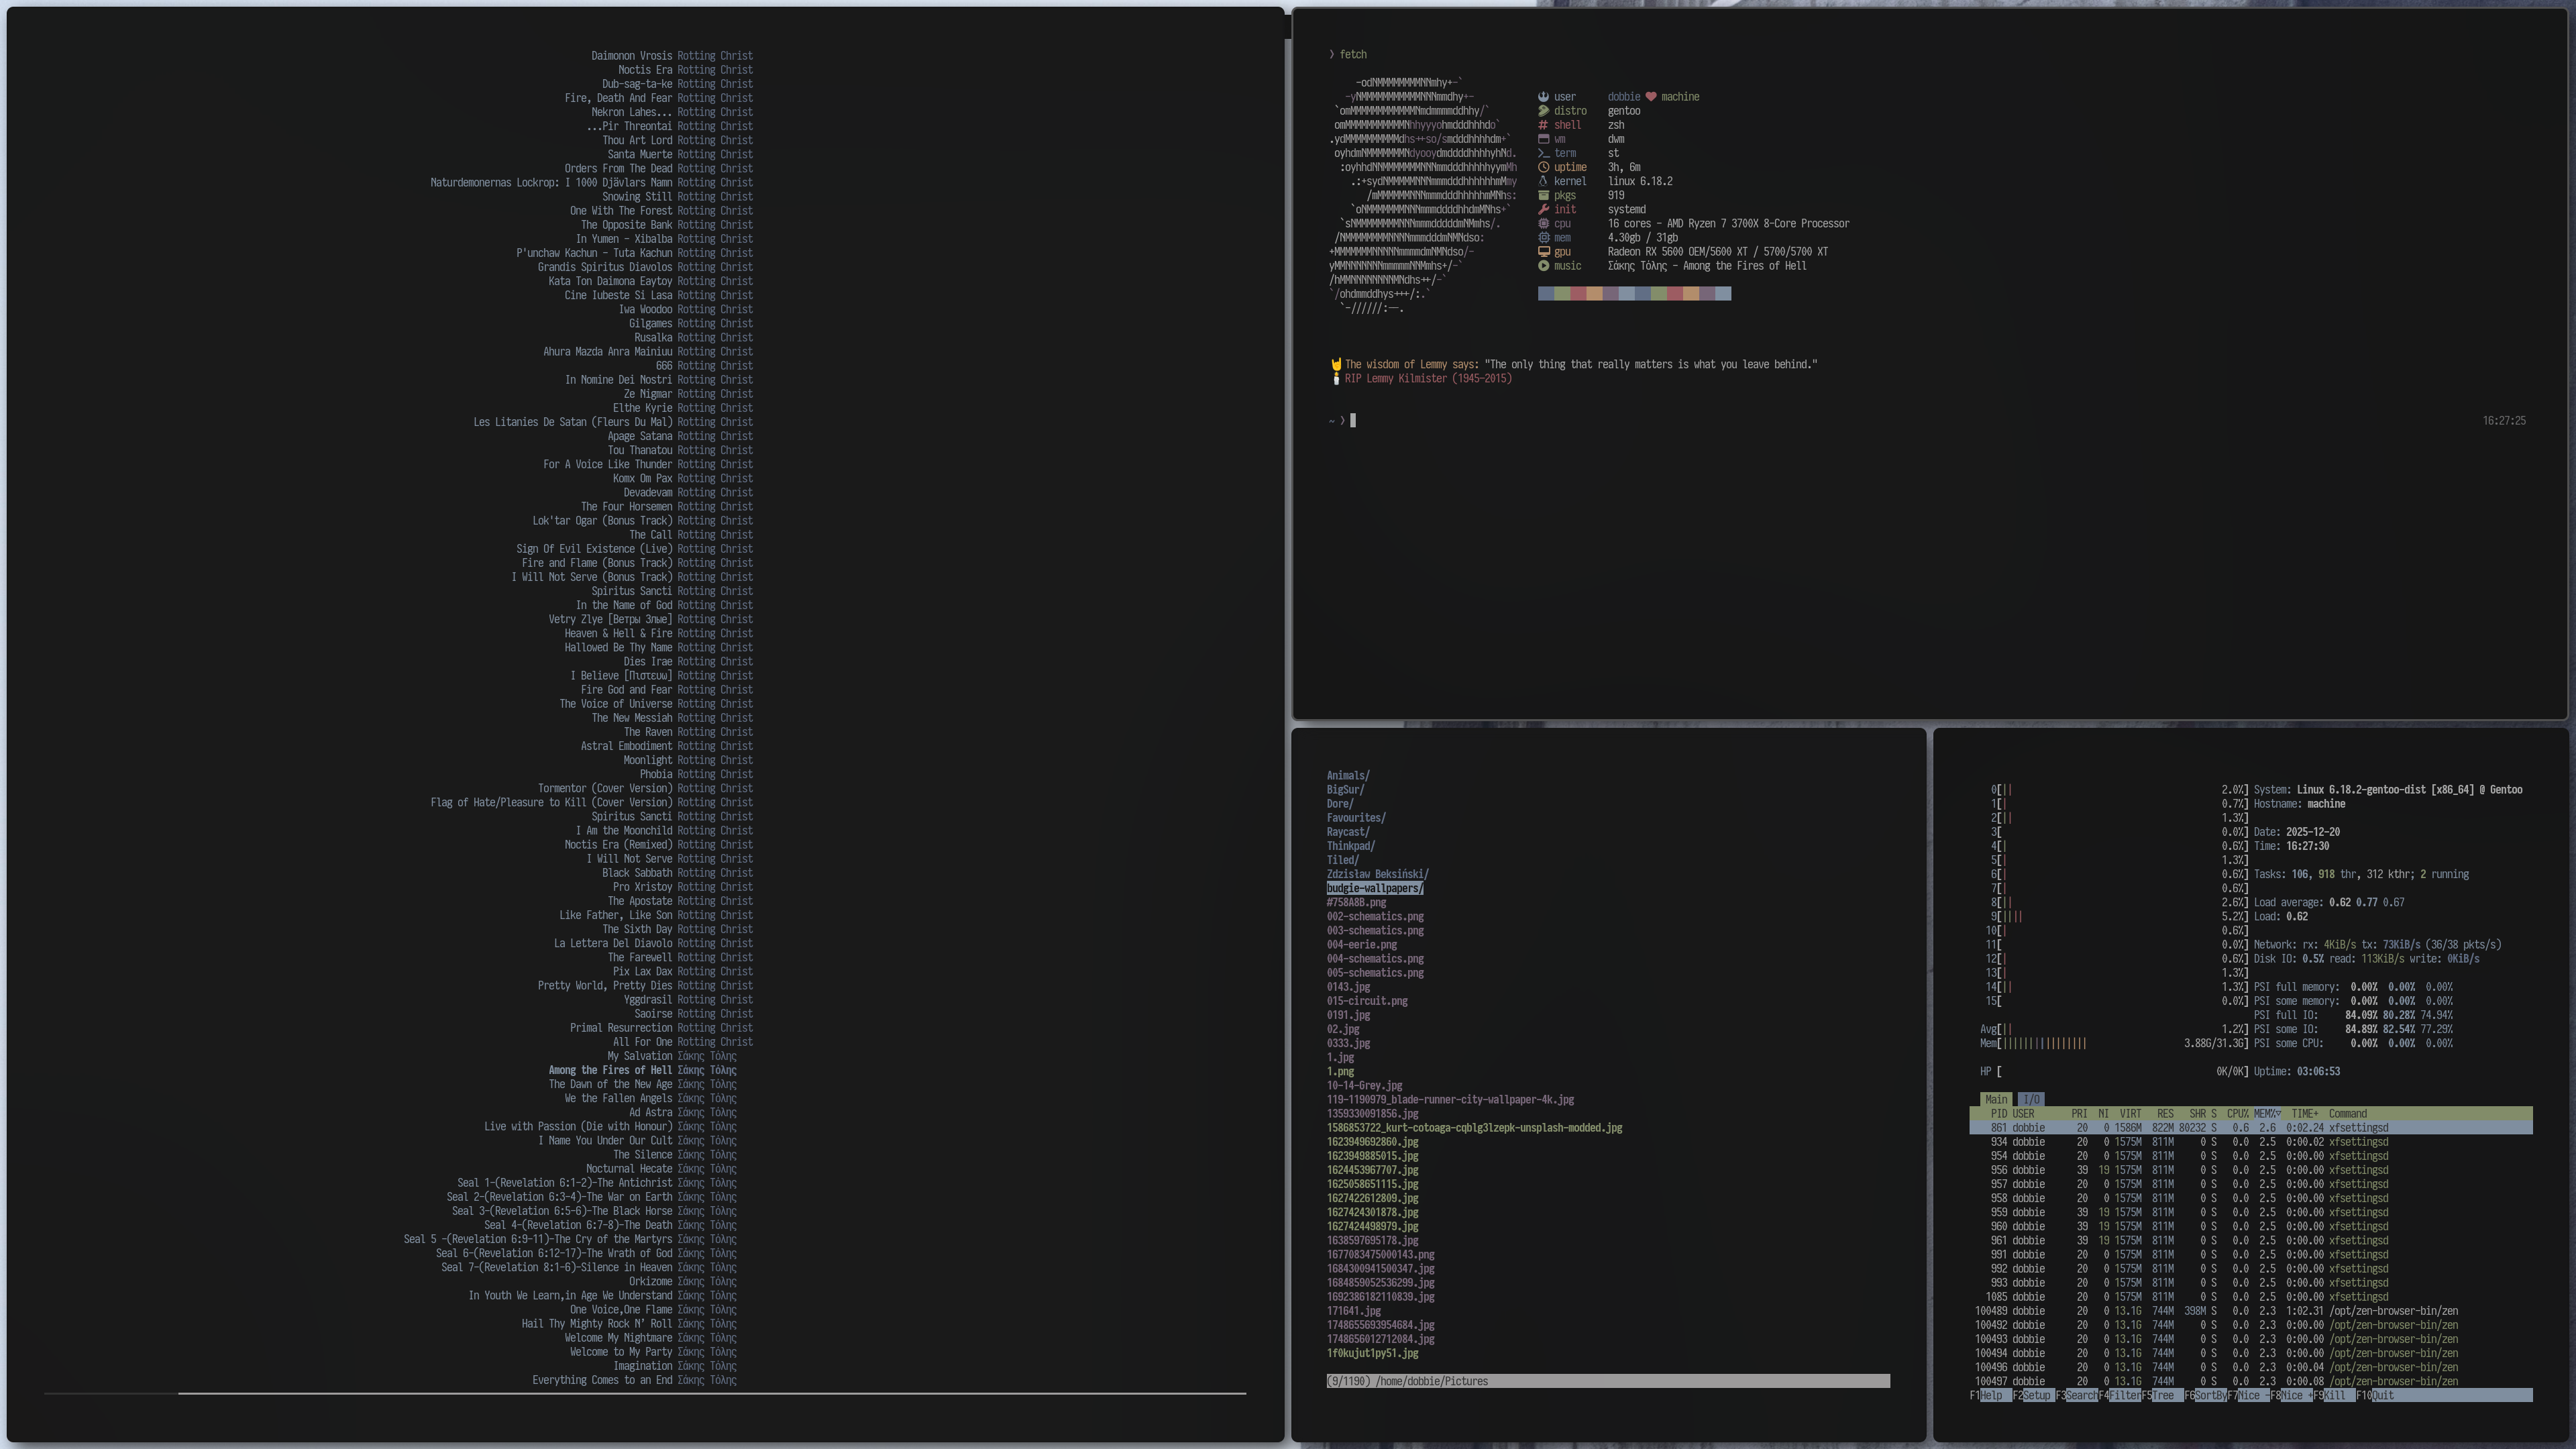Click the wrench icon beside init

pyautogui.click(x=1543, y=210)
